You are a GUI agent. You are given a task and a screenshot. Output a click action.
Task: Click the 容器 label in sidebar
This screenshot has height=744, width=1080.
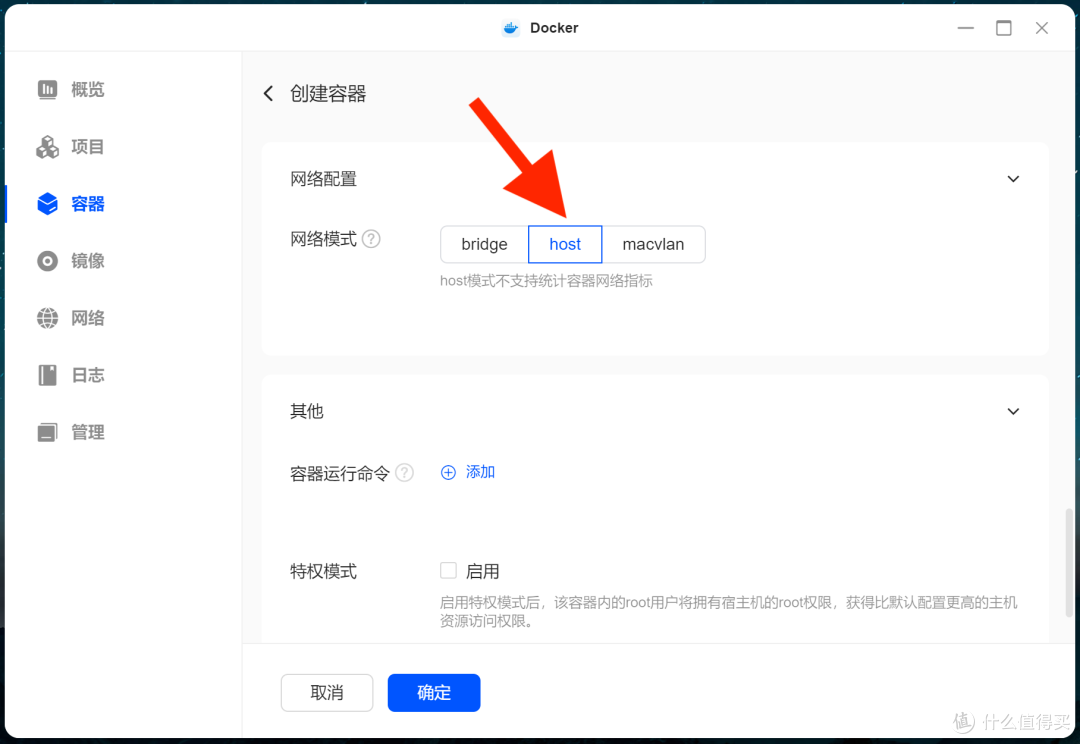click(x=87, y=204)
